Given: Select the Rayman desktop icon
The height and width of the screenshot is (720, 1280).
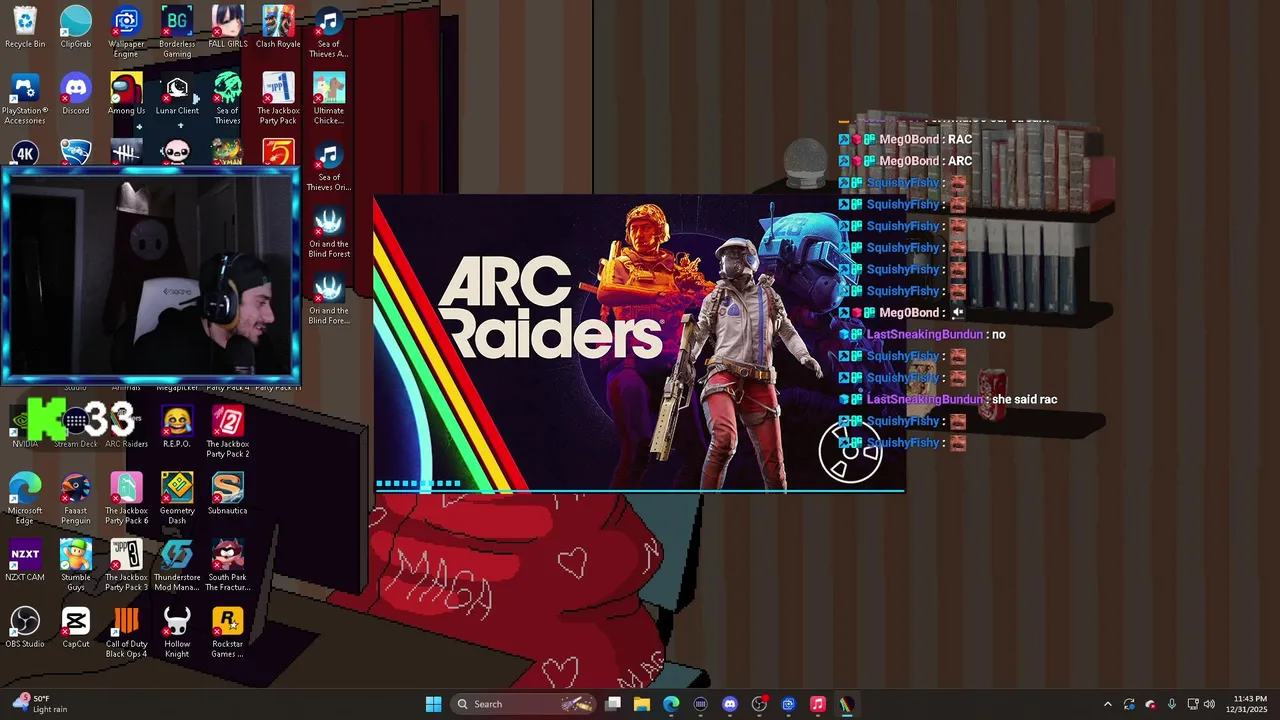Looking at the screenshot, I should [x=228, y=152].
